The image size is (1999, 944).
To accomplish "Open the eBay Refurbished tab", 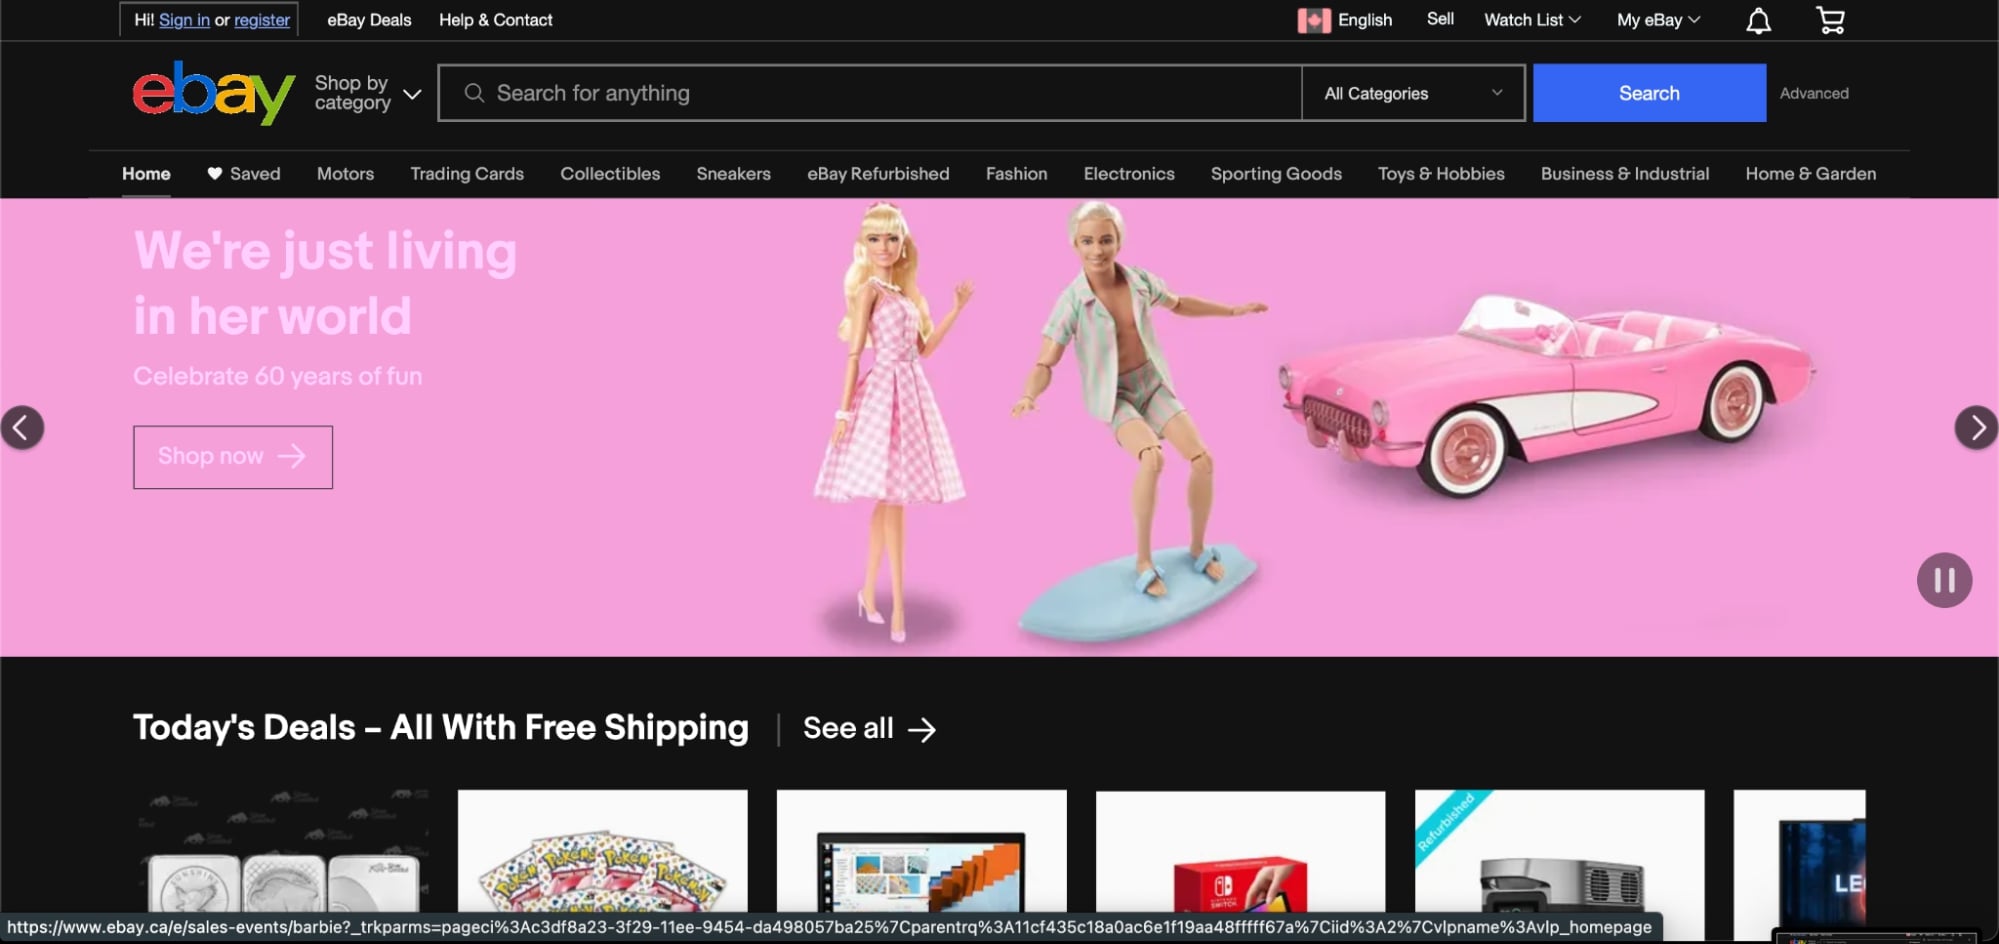I will 878,174.
